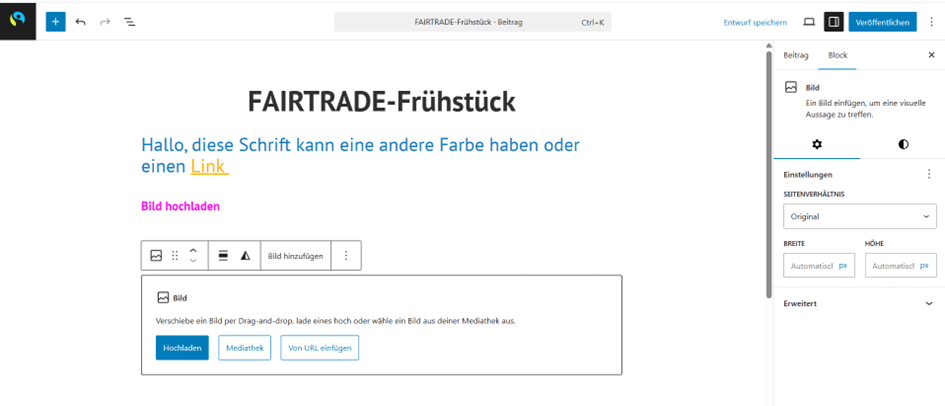Click Entwurf speichern to save draft
Image resolution: width=945 pixels, height=406 pixels.
(755, 22)
